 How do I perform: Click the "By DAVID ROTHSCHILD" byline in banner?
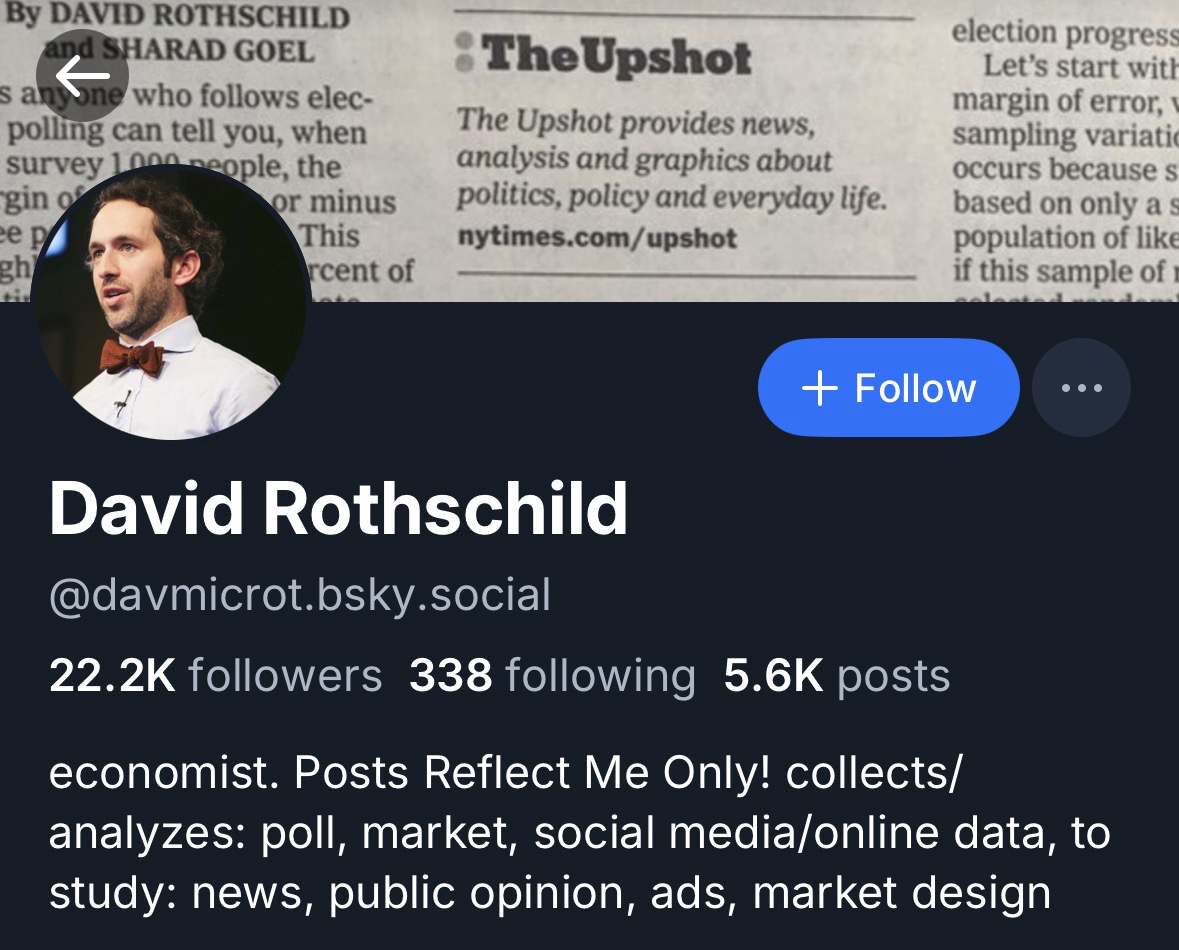[x=178, y=16]
